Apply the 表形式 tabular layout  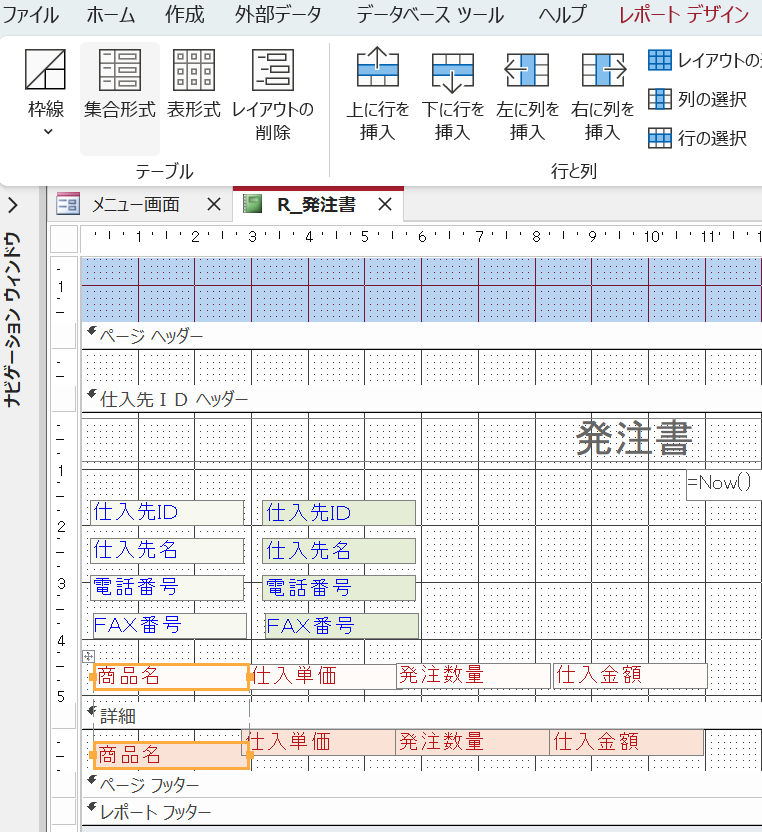(x=194, y=85)
